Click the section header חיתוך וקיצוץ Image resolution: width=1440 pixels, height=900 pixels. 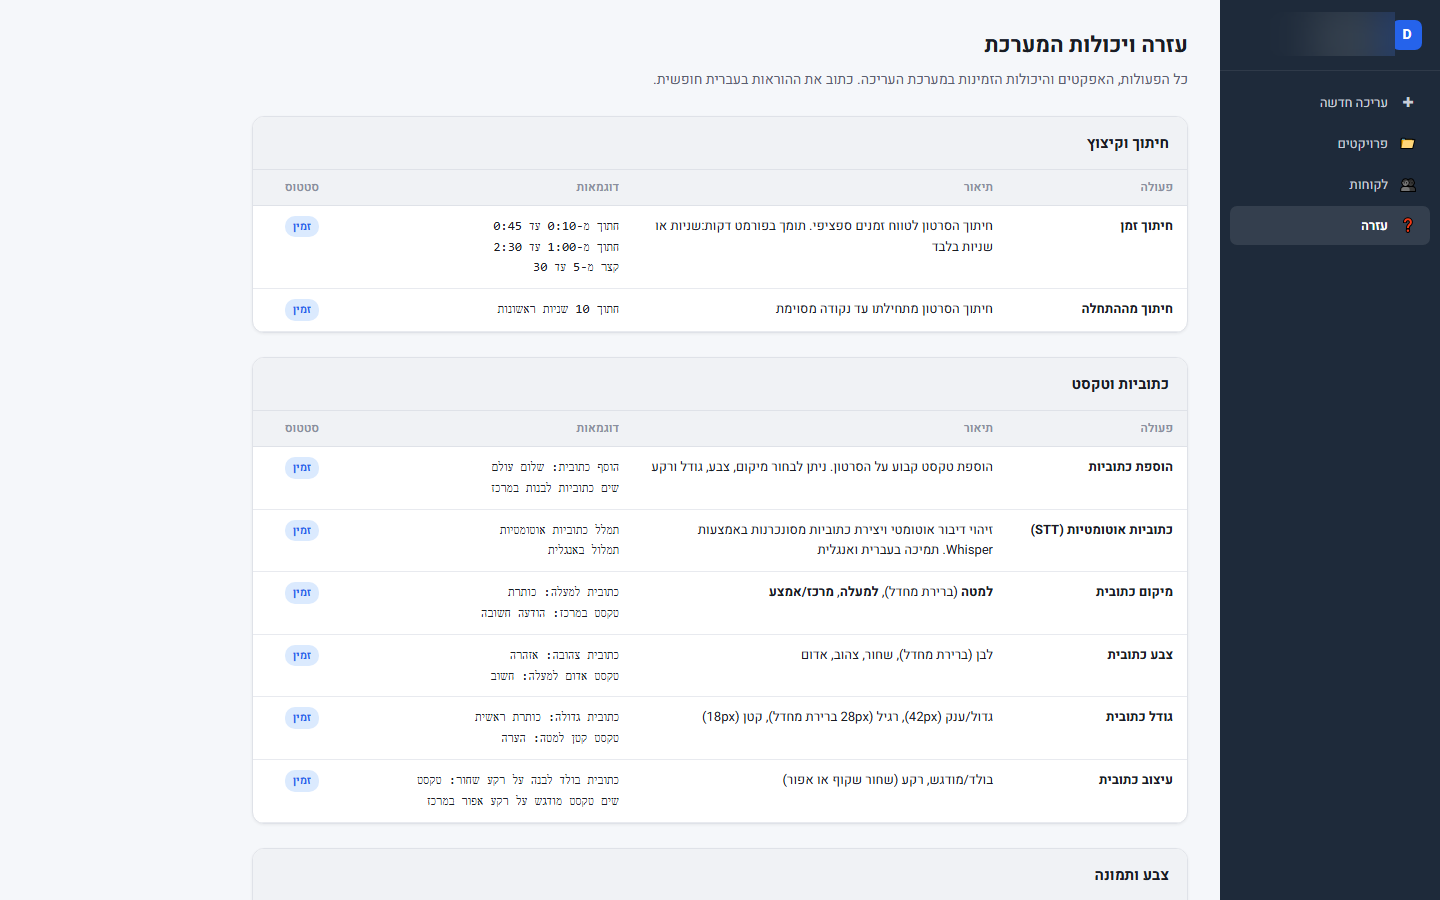(x=1128, y=143)
